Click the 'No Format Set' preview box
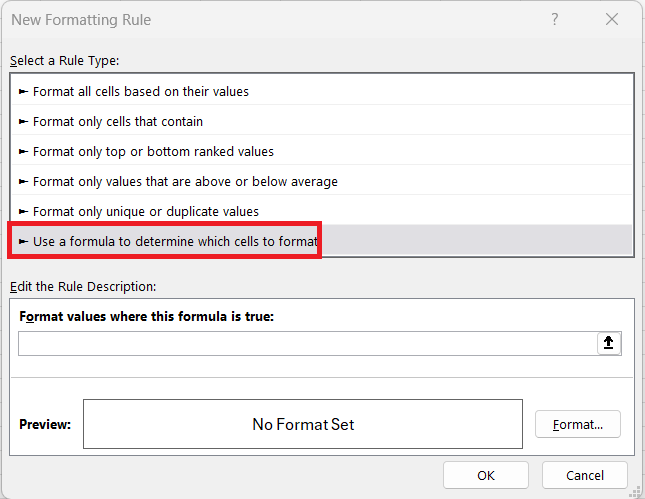This screenshot has height=499, width=645. (x=303, y=424)
